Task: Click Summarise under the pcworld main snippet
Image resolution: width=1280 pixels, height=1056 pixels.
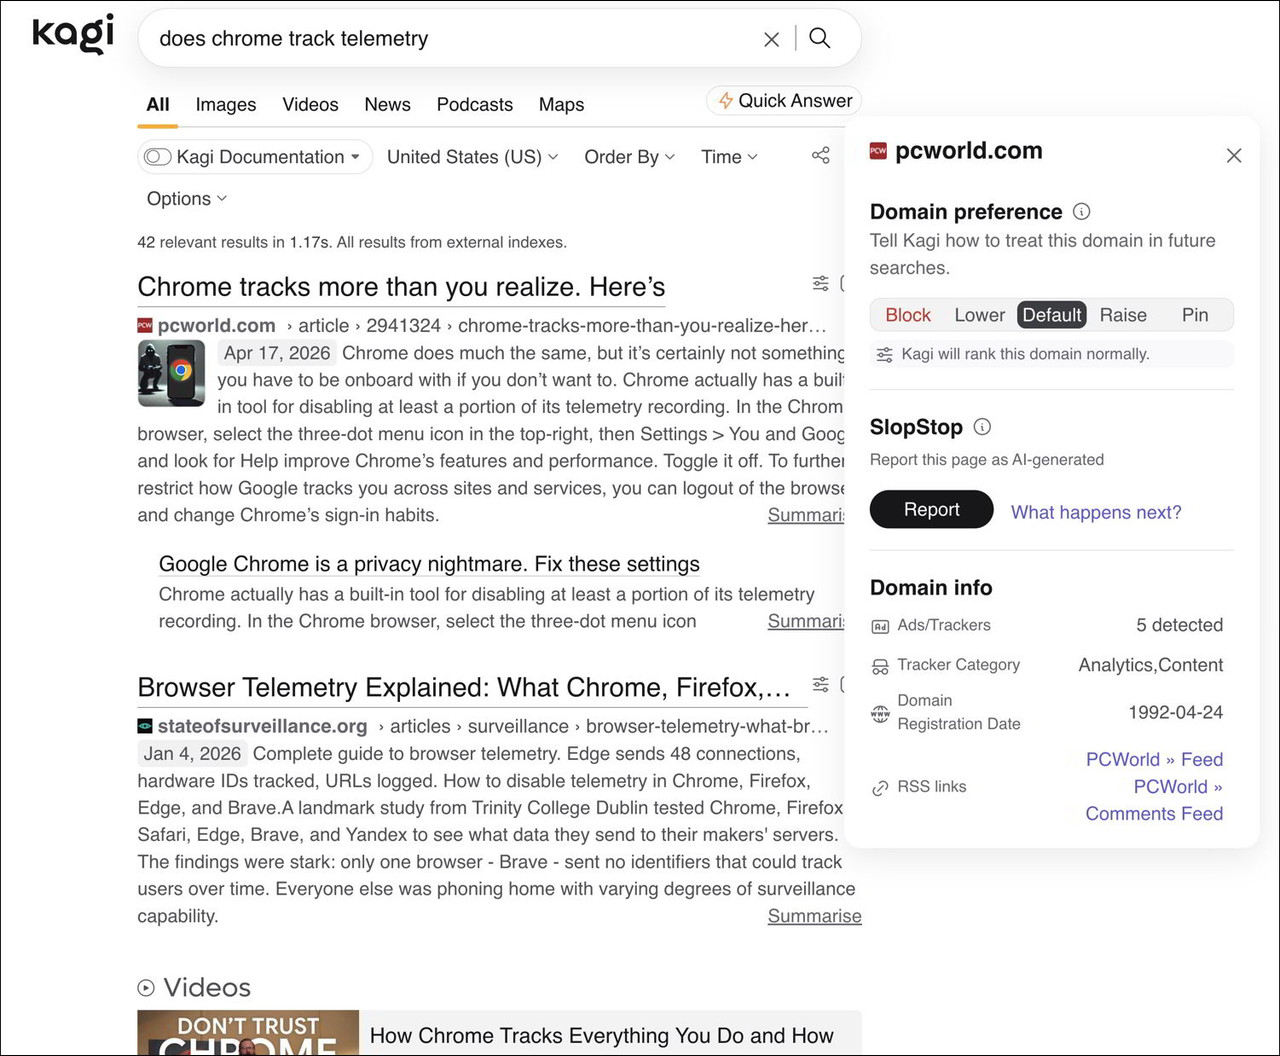Action: [806, 515]
